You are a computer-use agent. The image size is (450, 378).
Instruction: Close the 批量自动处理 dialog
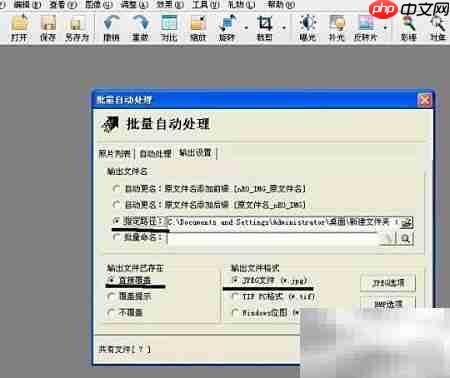(x=425, y=100)
